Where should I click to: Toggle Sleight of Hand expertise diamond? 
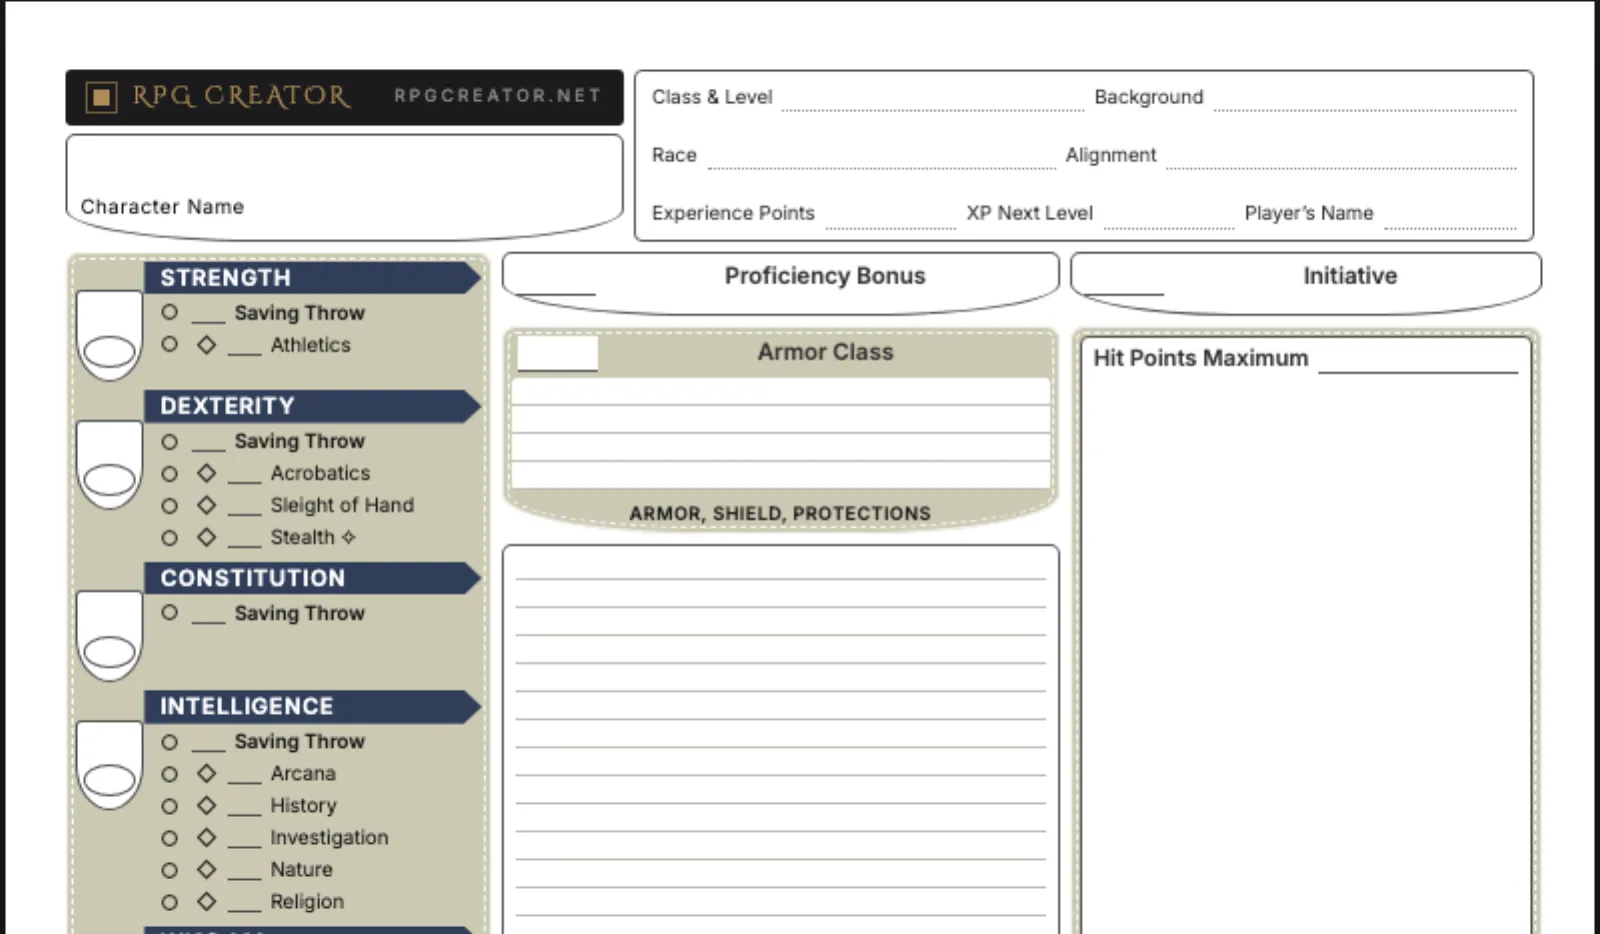(206, 505)
